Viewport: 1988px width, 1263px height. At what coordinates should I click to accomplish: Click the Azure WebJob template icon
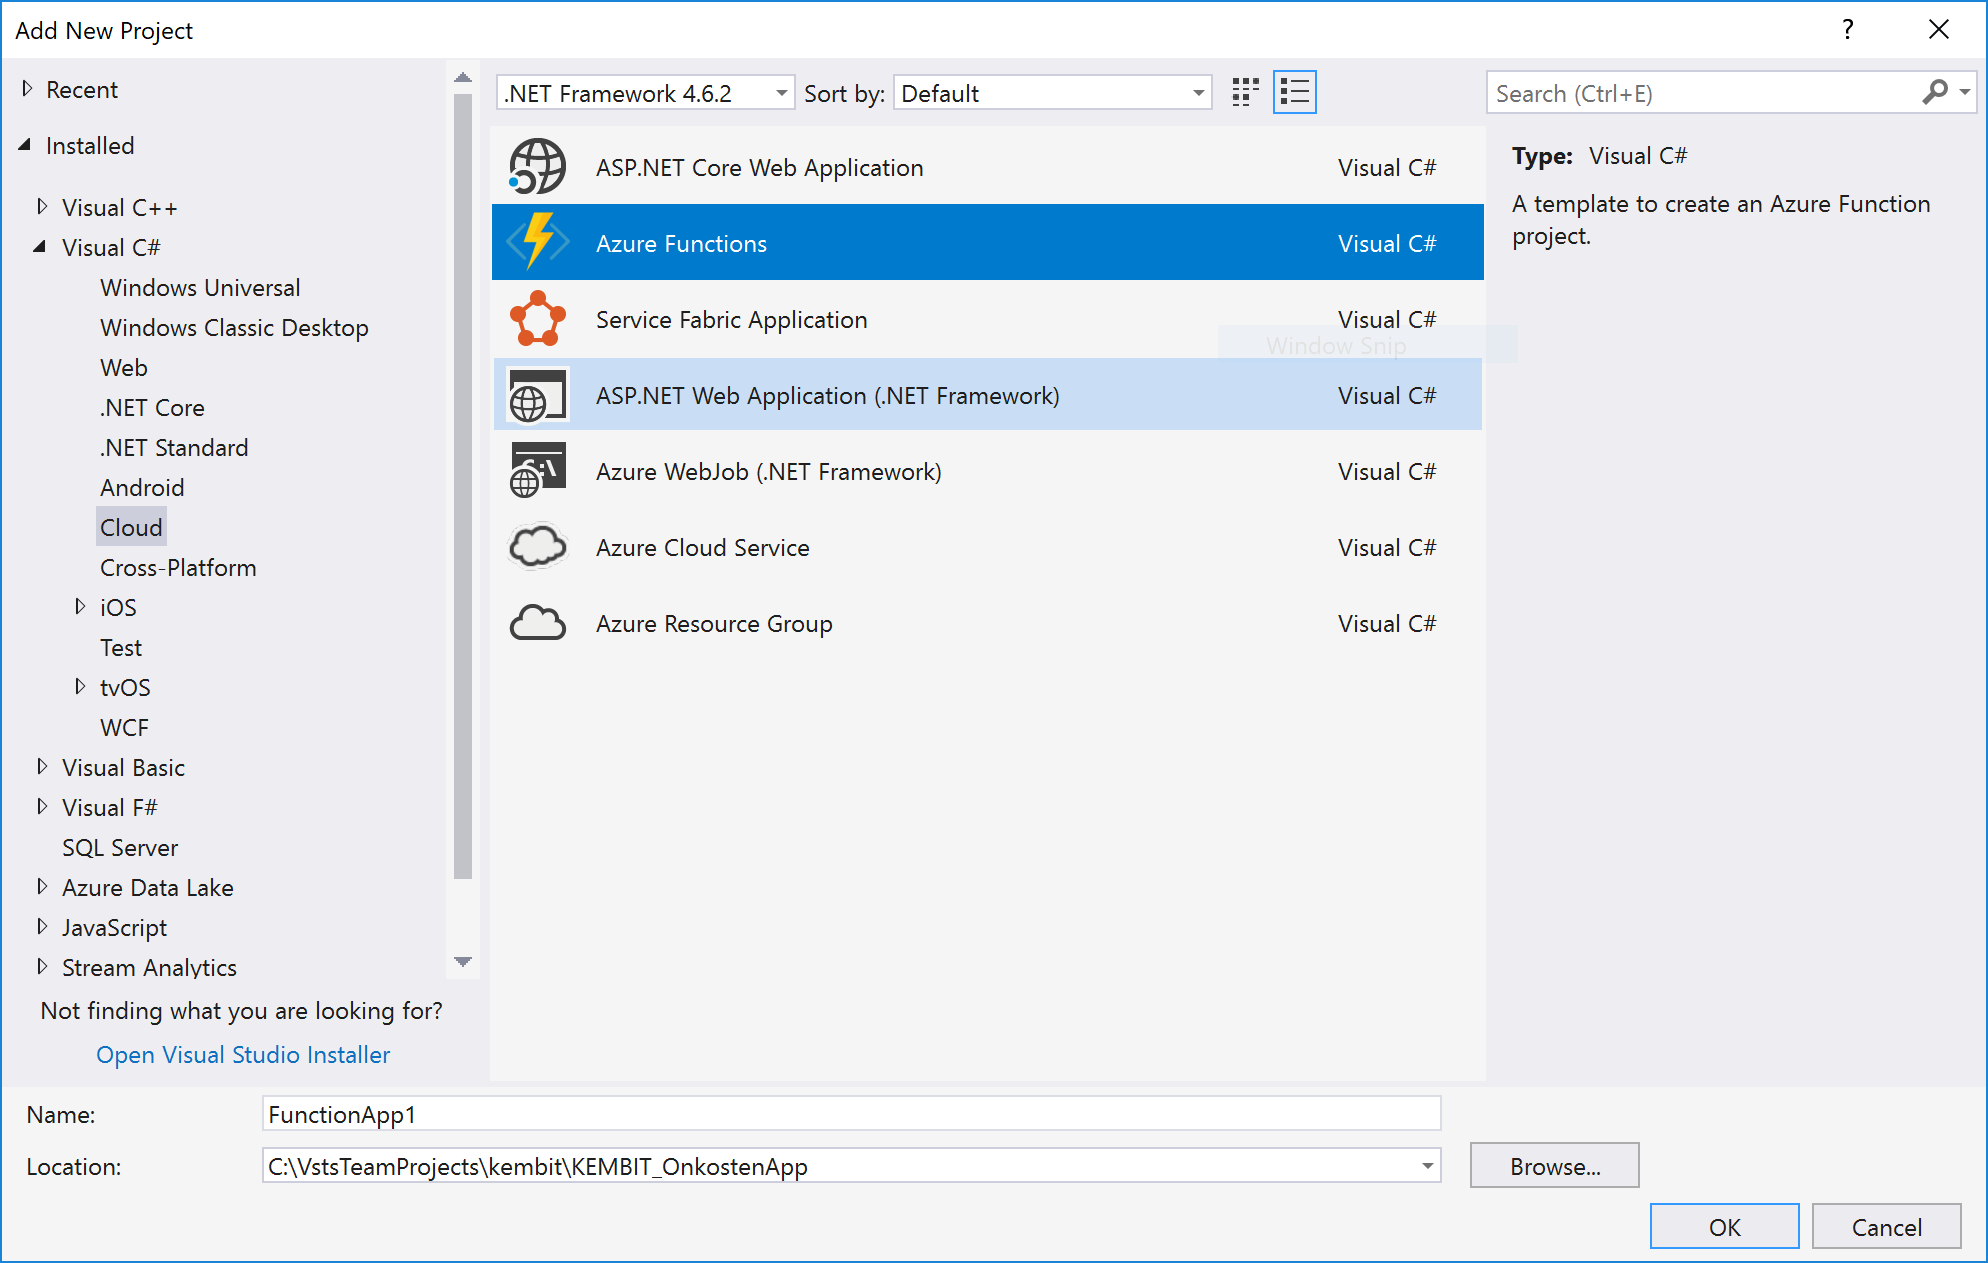point(537,470)
